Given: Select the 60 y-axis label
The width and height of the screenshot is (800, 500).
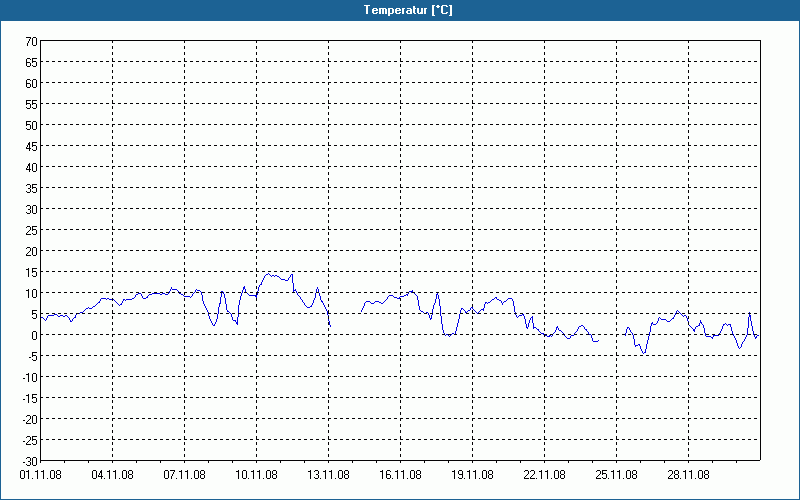Looking at the screenshot, I should click(32, 83).
